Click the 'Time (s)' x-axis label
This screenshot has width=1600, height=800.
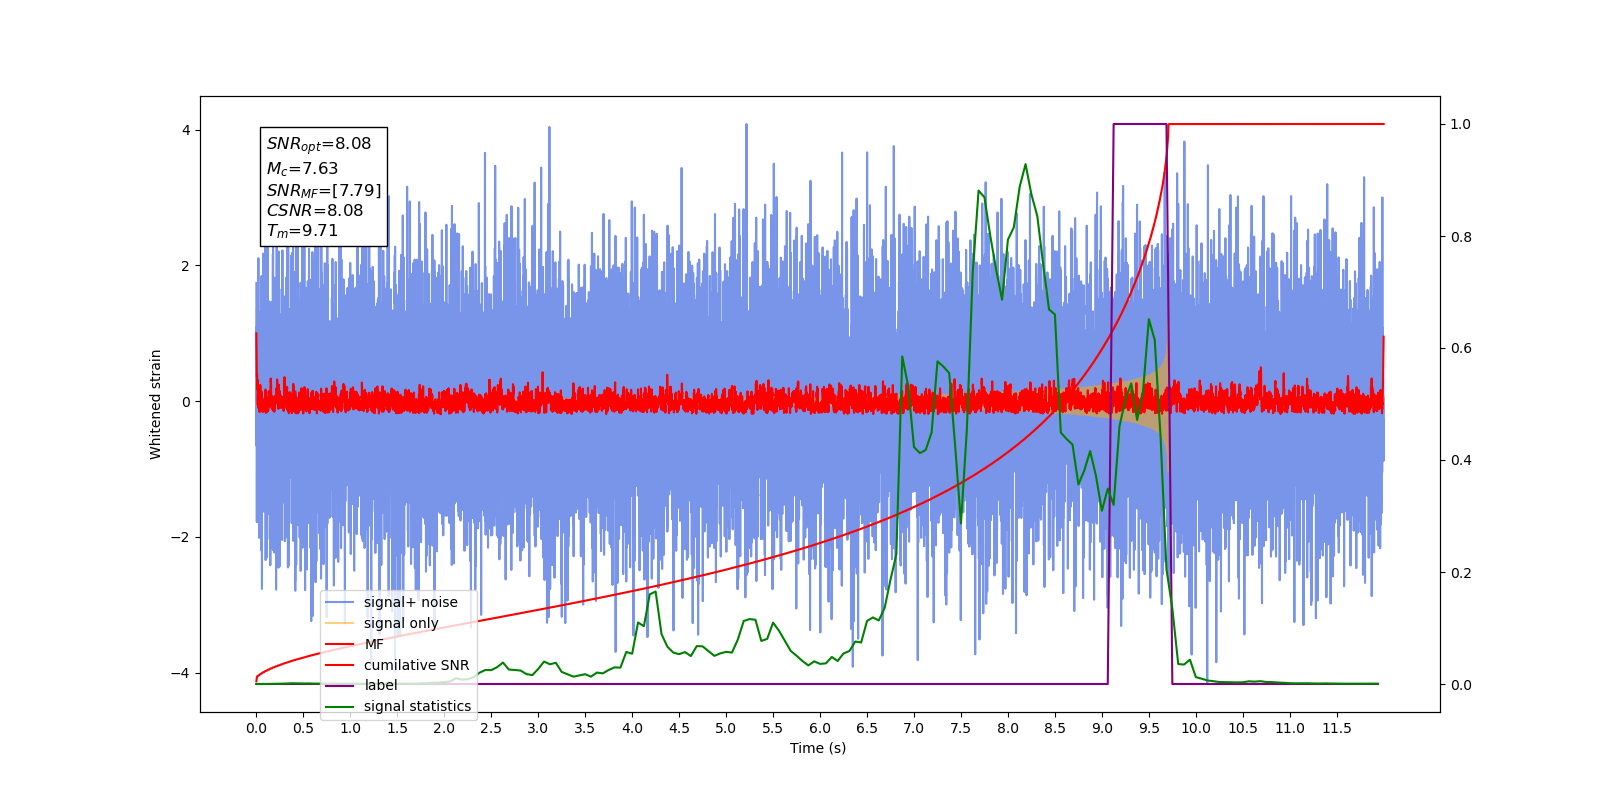818,748
